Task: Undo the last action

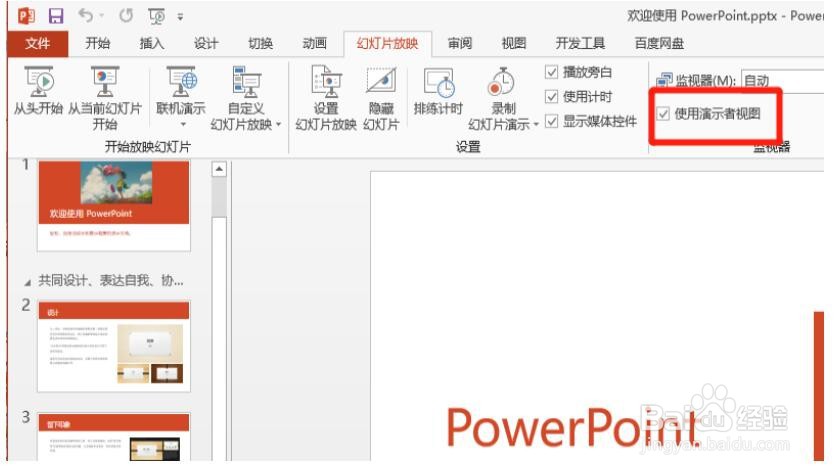Action: point(85,15)
